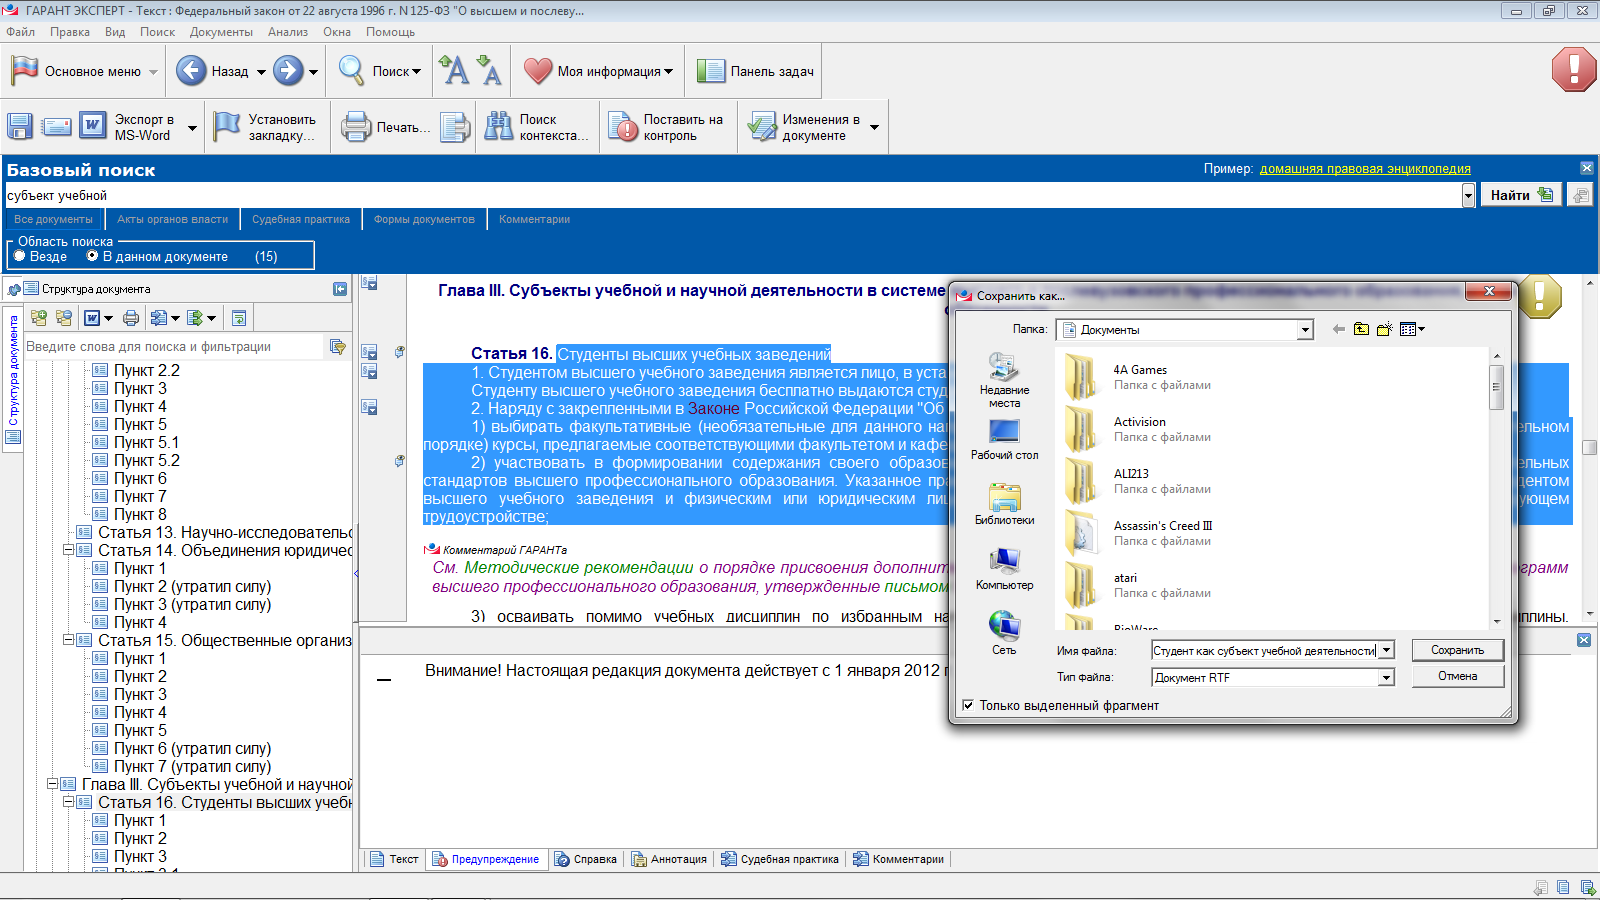Open Тип файла Документ RTF dropdown
Screen dimensions: 1600x900
(x=1386, y=677)
